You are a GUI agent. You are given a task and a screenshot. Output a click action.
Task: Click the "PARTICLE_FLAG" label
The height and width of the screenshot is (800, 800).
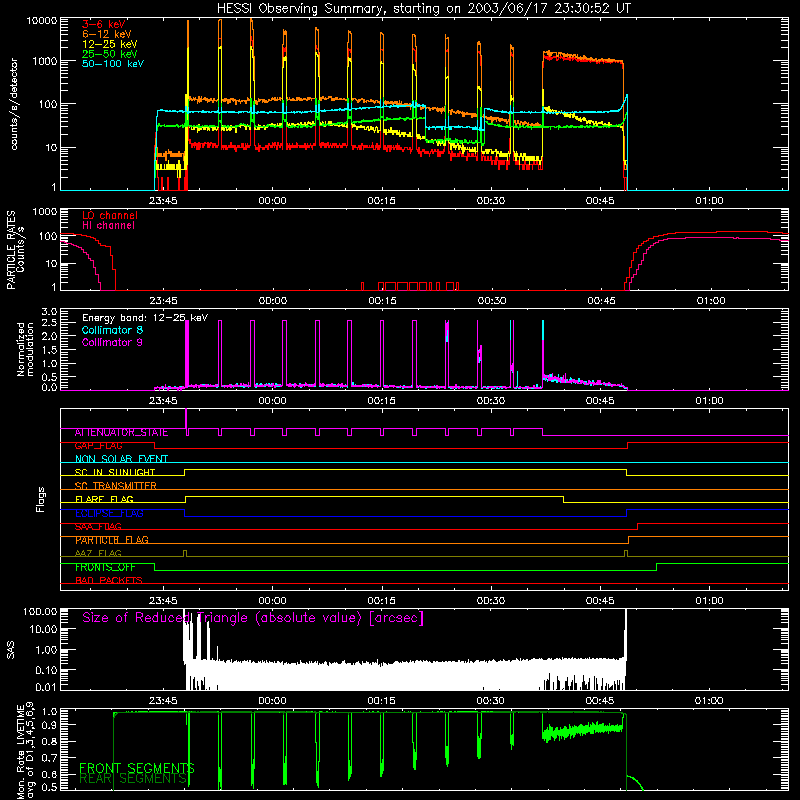point(112,540)
